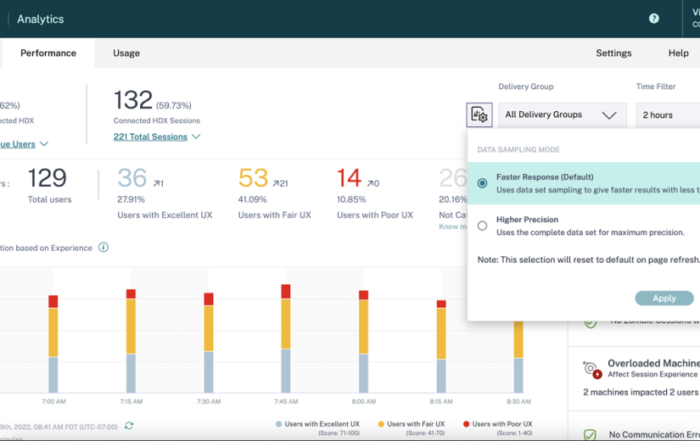The image size is (700, 441).
Task: Click the Overloaded Machines warning icon
Action: point(592,370)
